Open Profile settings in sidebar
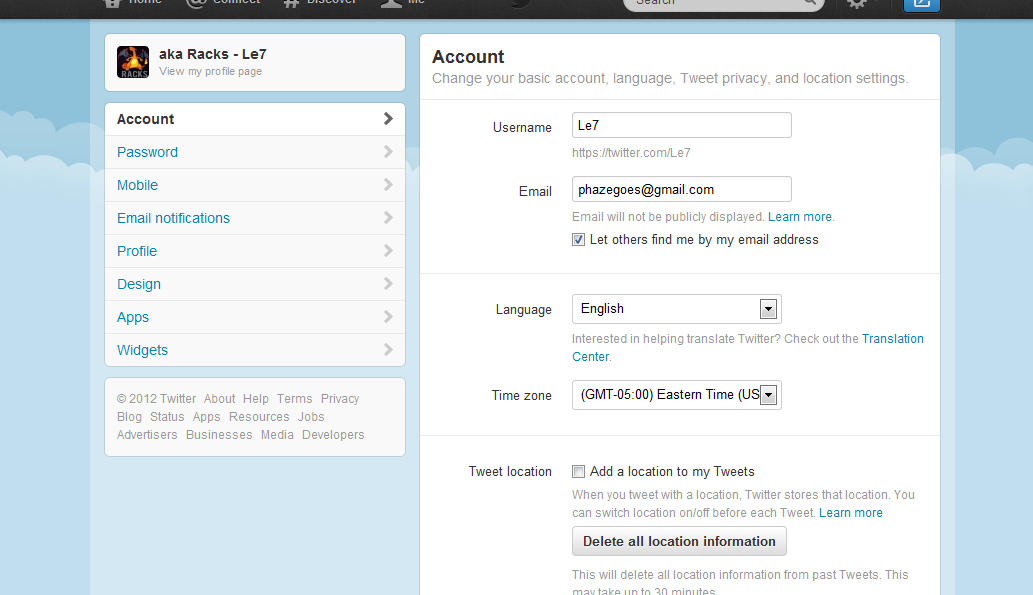The height and width of the screenshot is (595, 1033). point(255,251)
